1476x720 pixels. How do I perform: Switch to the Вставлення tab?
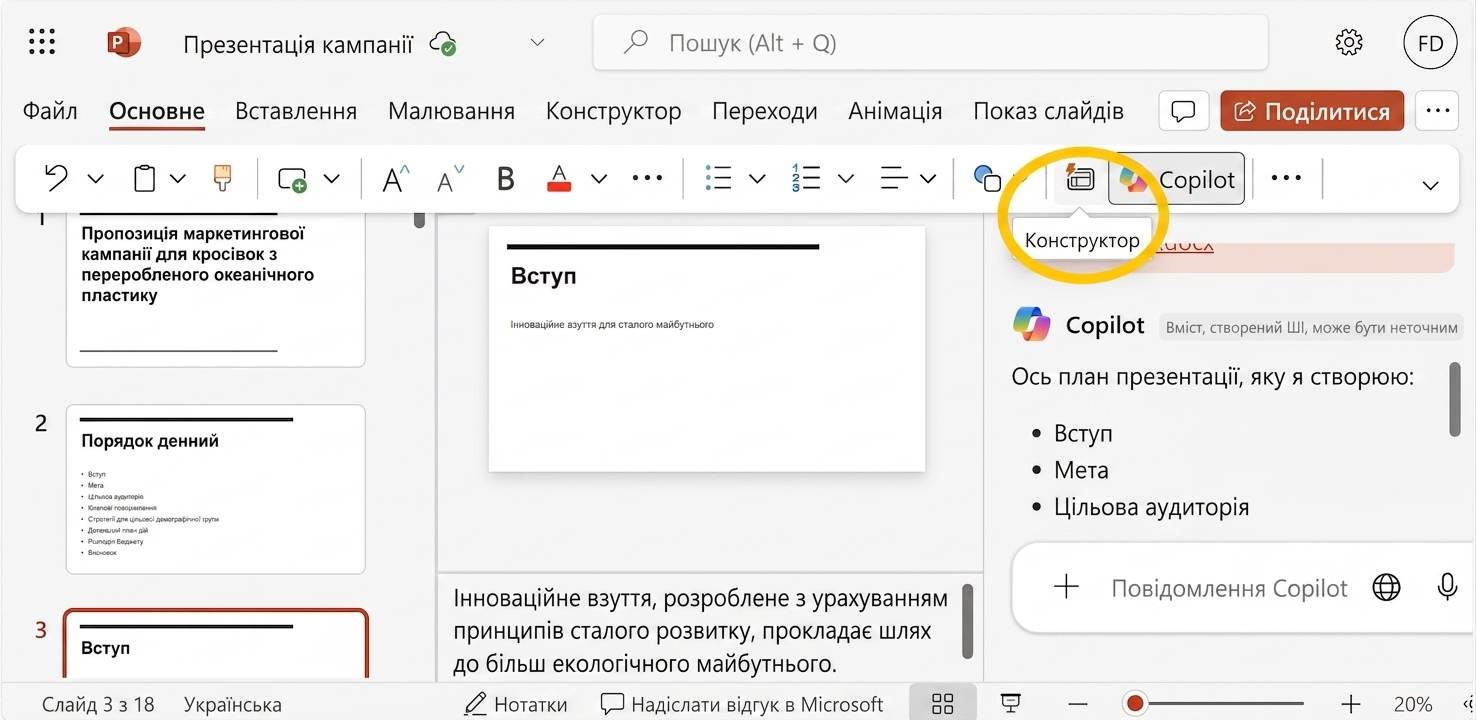(x=296, y=111)
